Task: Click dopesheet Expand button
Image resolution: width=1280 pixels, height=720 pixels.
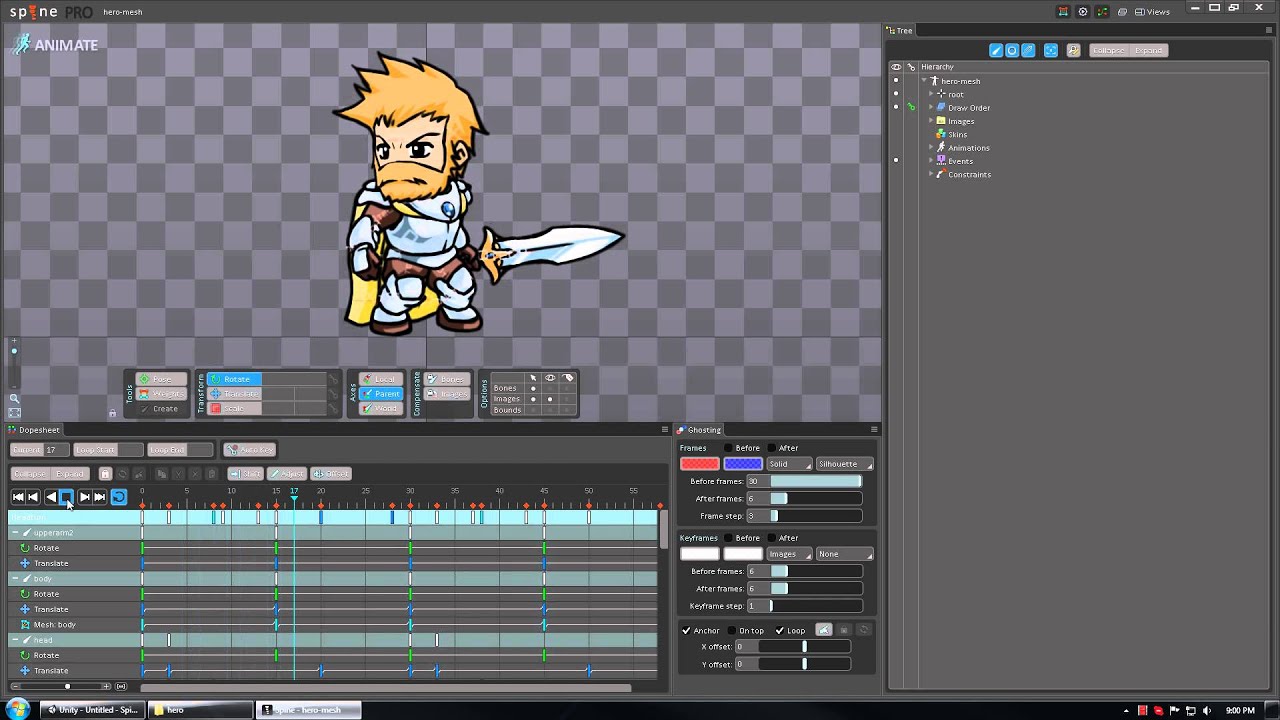Action: 70,474
